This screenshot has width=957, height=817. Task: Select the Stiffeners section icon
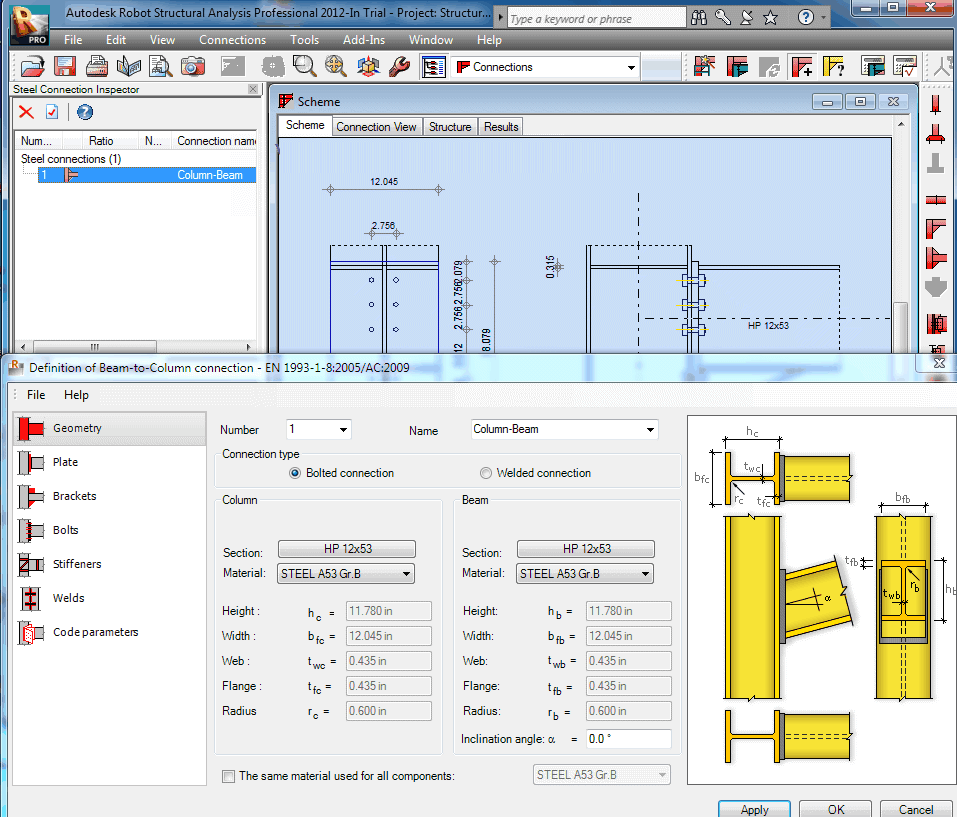tap(31, 564)
